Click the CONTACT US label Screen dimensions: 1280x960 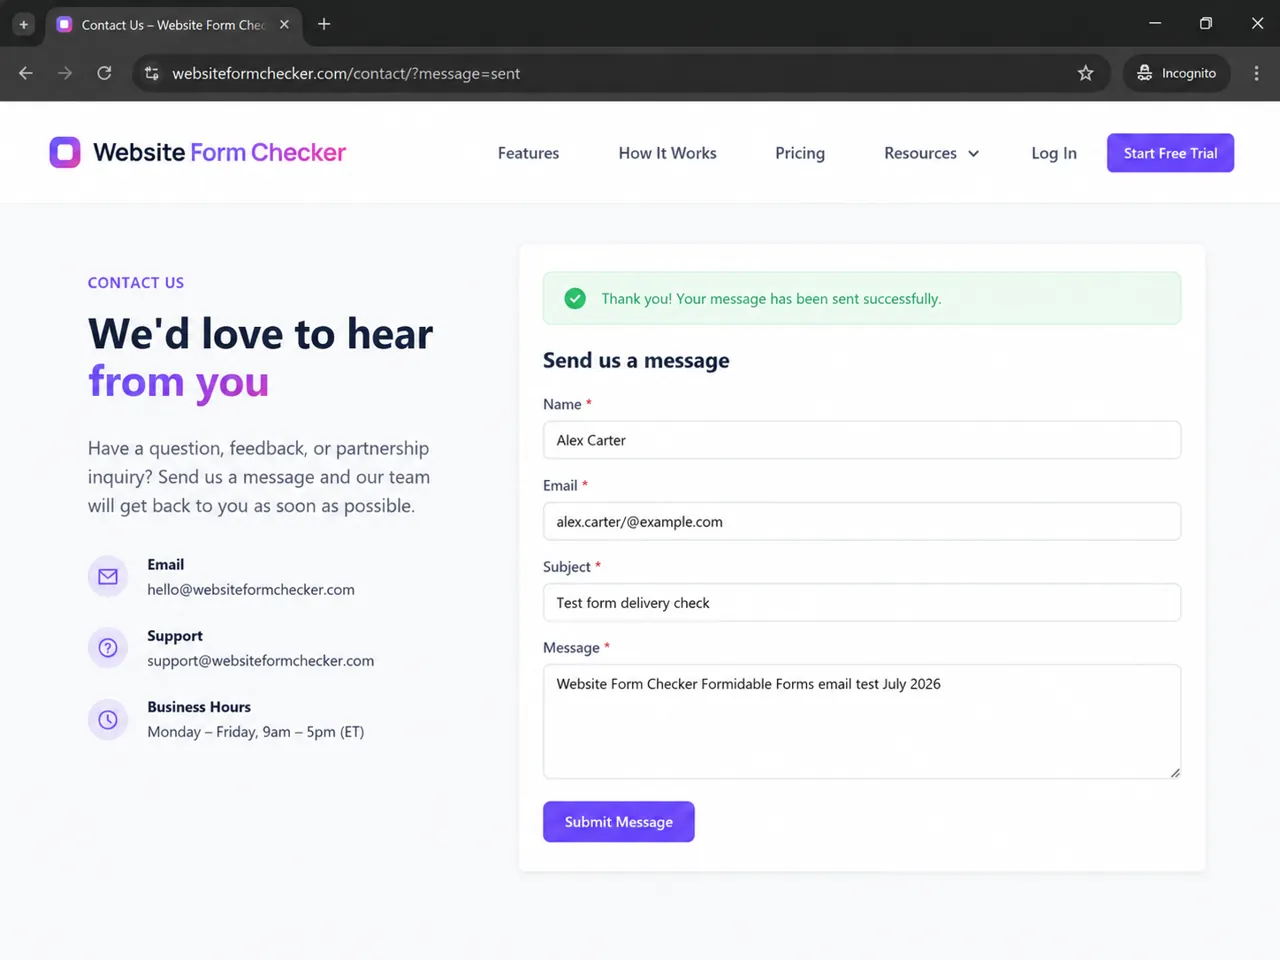[136, 283]
